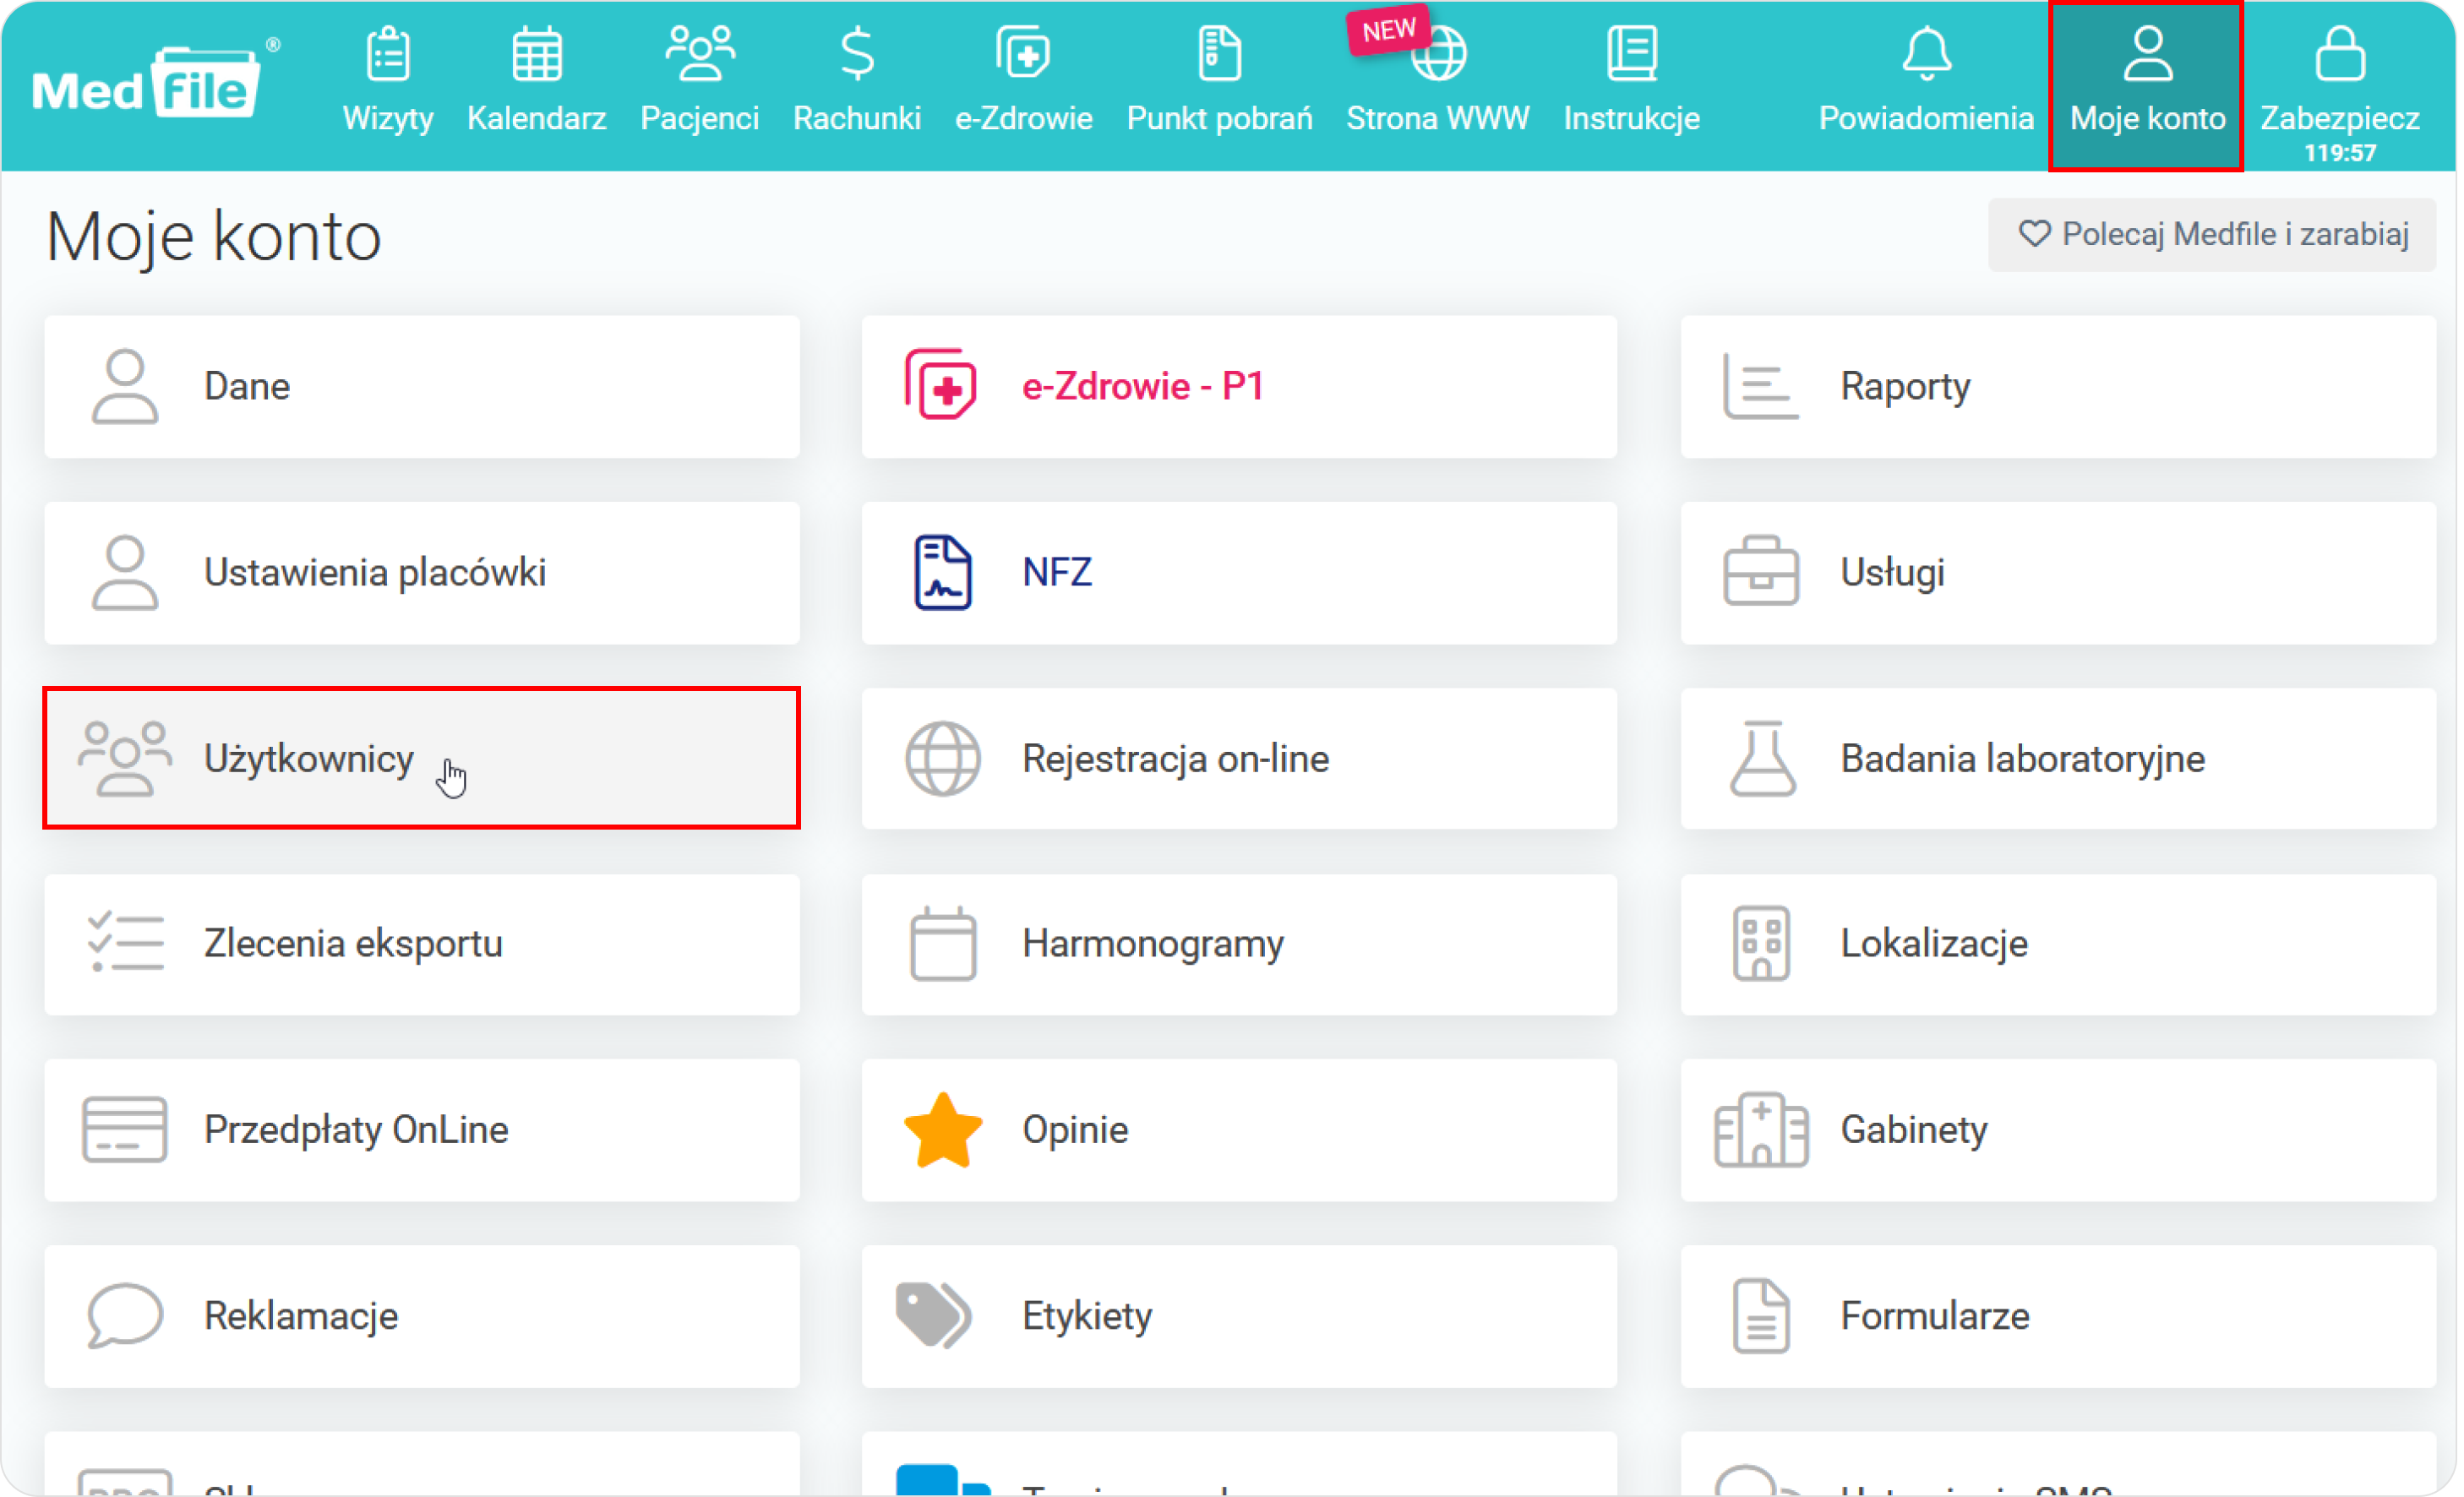The height and width of the screenshot is (1497, 2464).
Task: Open the Użytkownicy tile label
Action: click(x=309, y=760)
